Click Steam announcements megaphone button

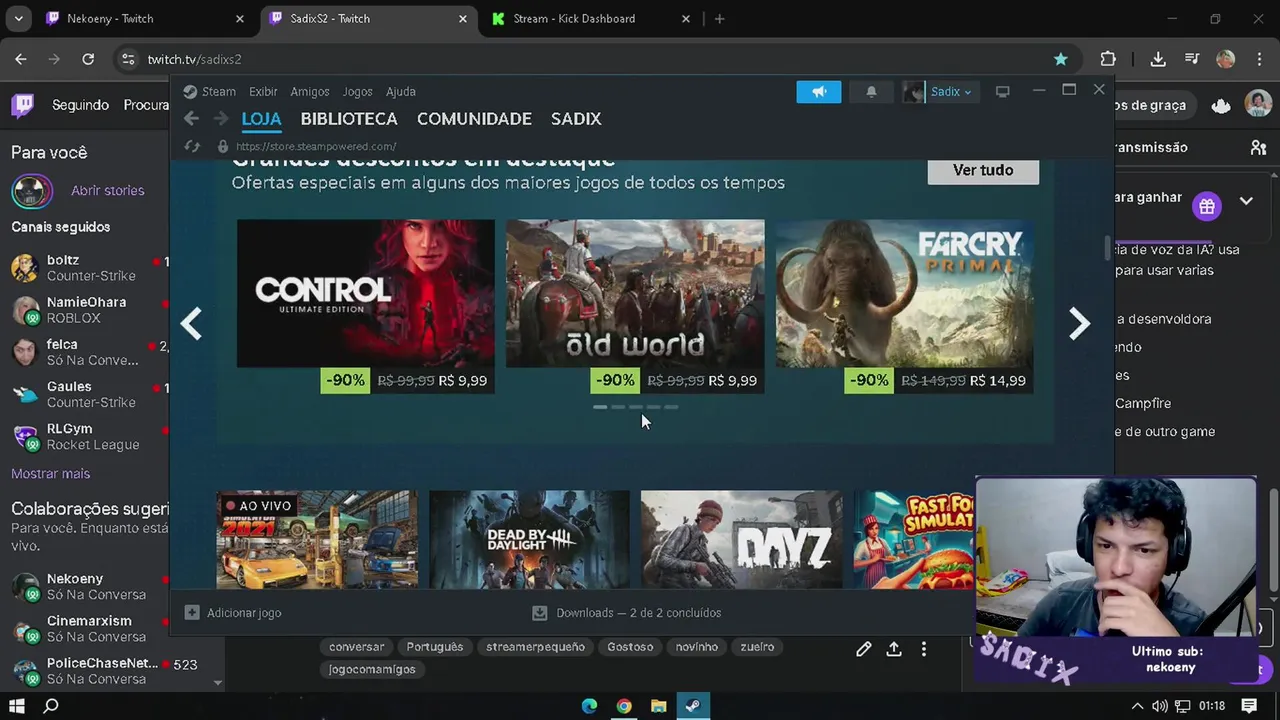pyautogui.click(x=819, y=92)
